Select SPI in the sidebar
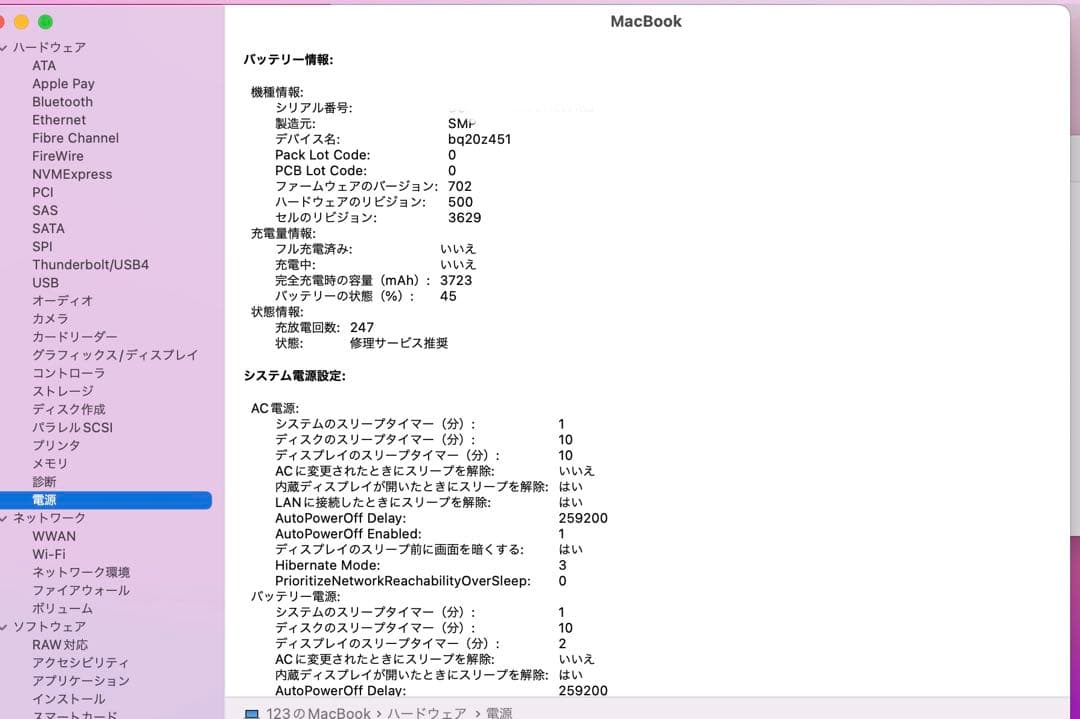The height and width of the screenshot is (719, 1080). click(x=42, y=247)
